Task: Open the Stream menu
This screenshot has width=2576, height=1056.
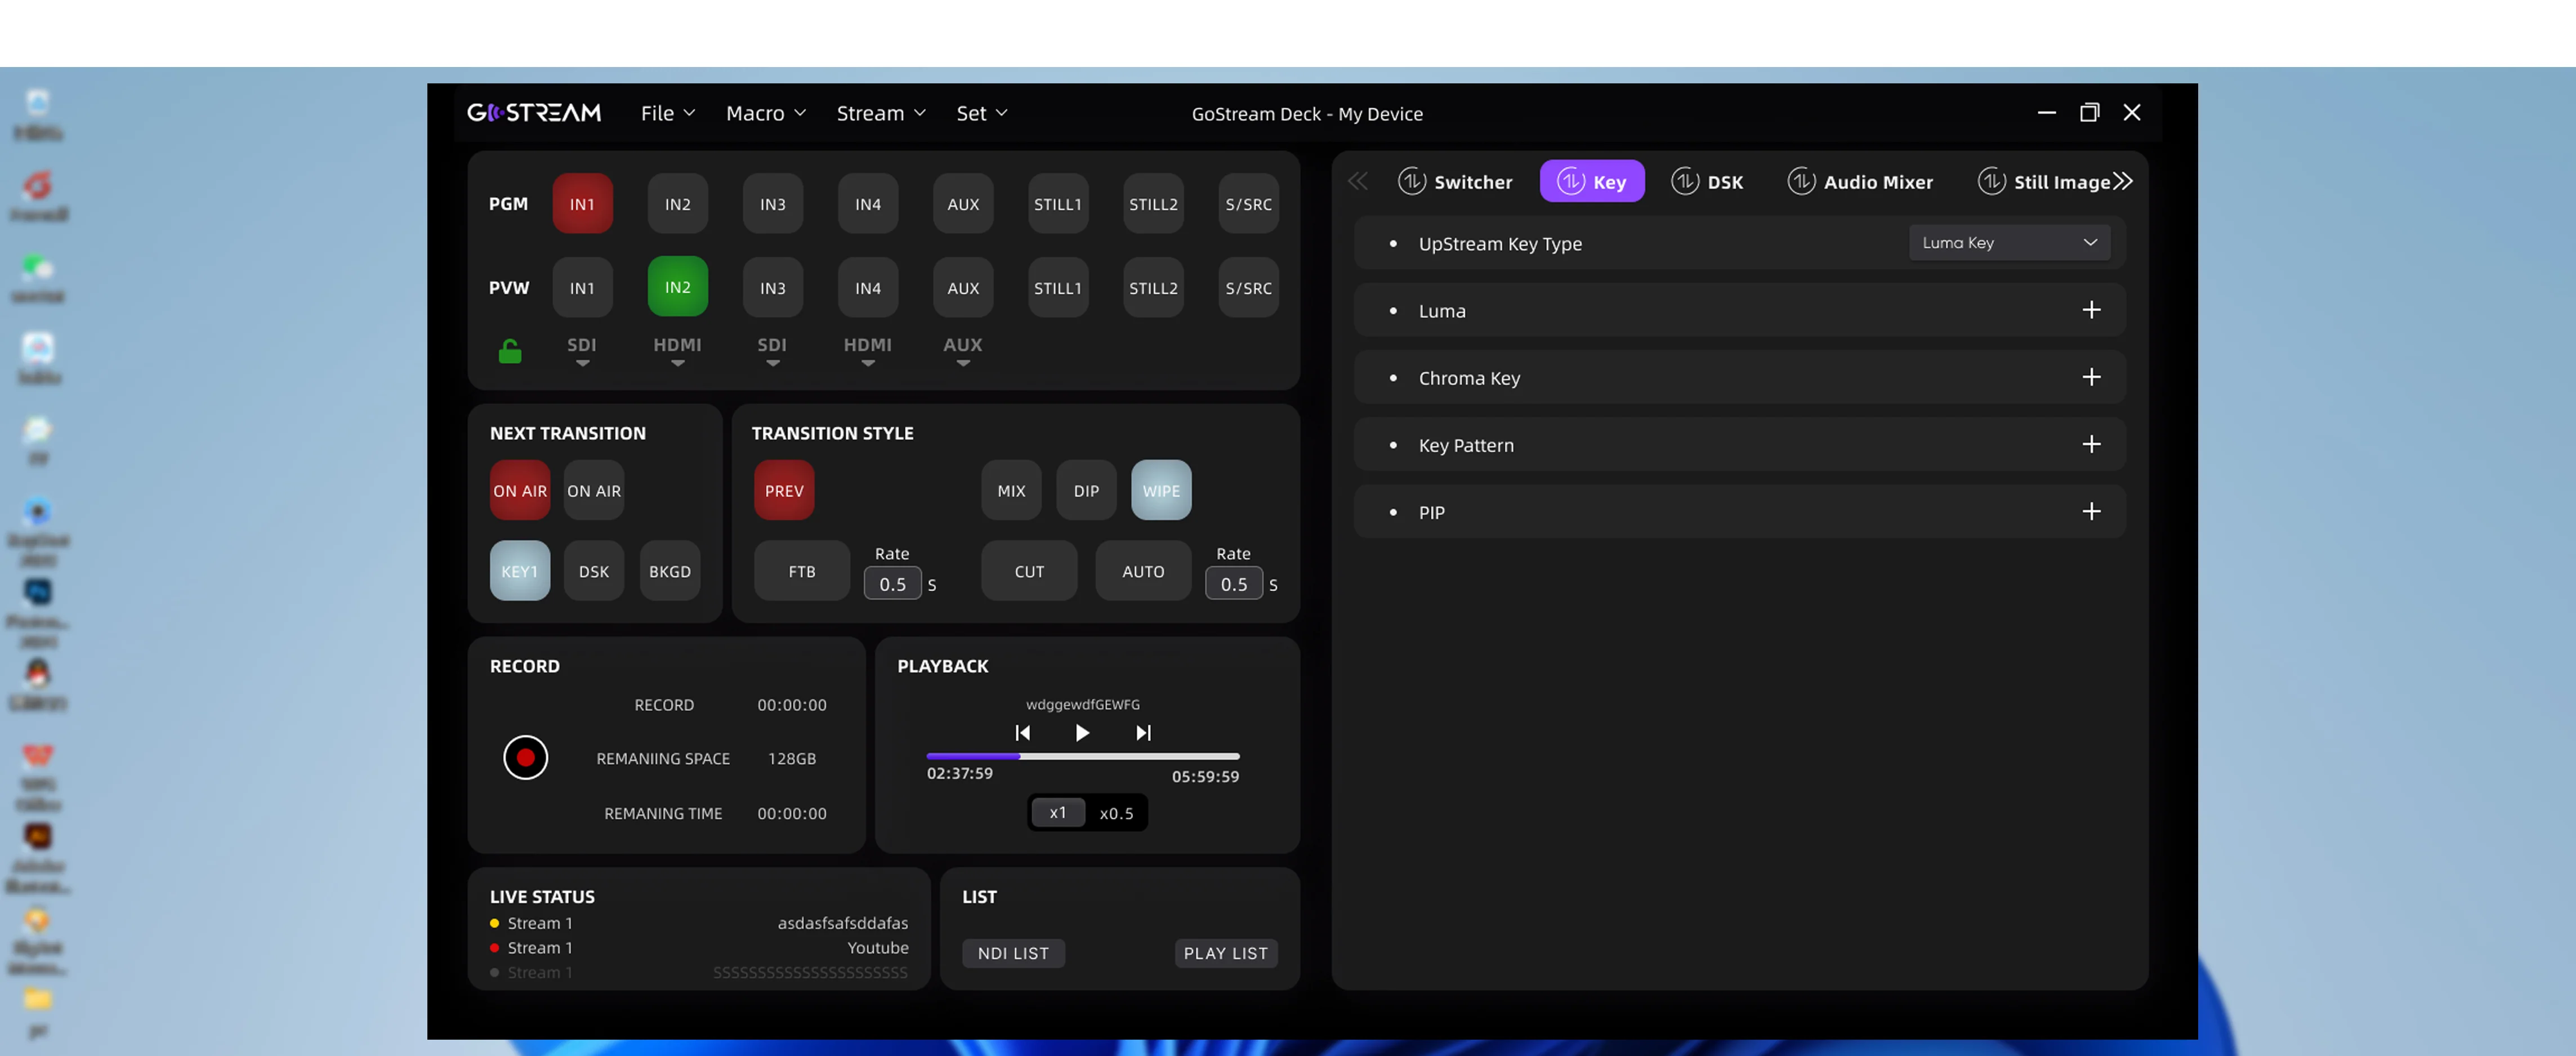Action: (881, 113)
